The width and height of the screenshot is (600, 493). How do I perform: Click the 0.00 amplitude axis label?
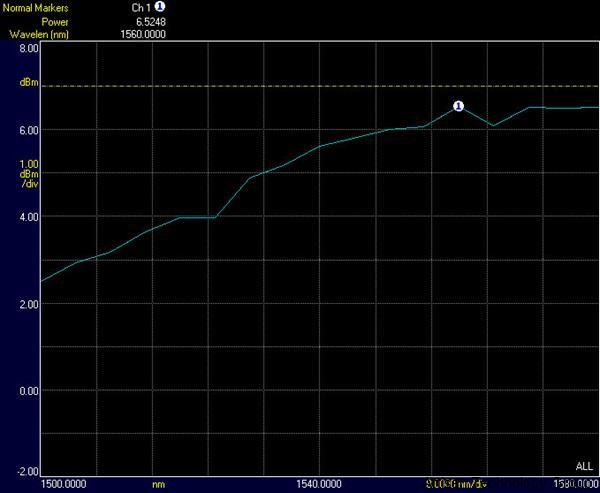(x=28, y=390)
